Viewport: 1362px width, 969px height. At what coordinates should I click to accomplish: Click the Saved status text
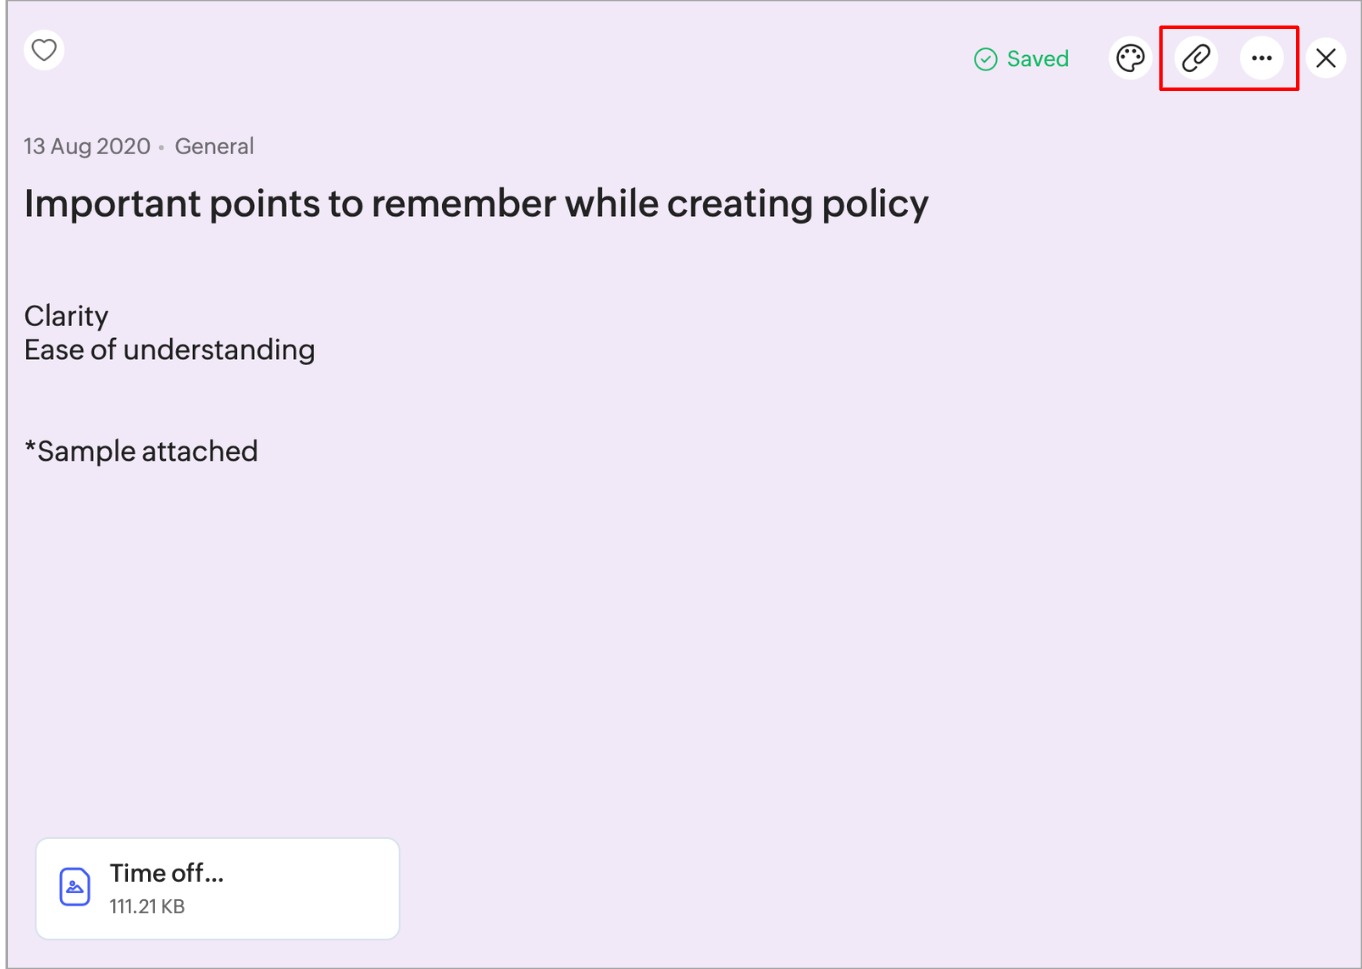(x=1037, y=59)
